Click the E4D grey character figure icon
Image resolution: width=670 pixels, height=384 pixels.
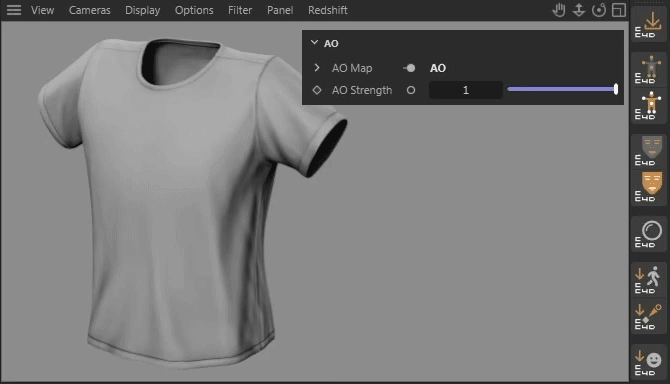[649, 70]
